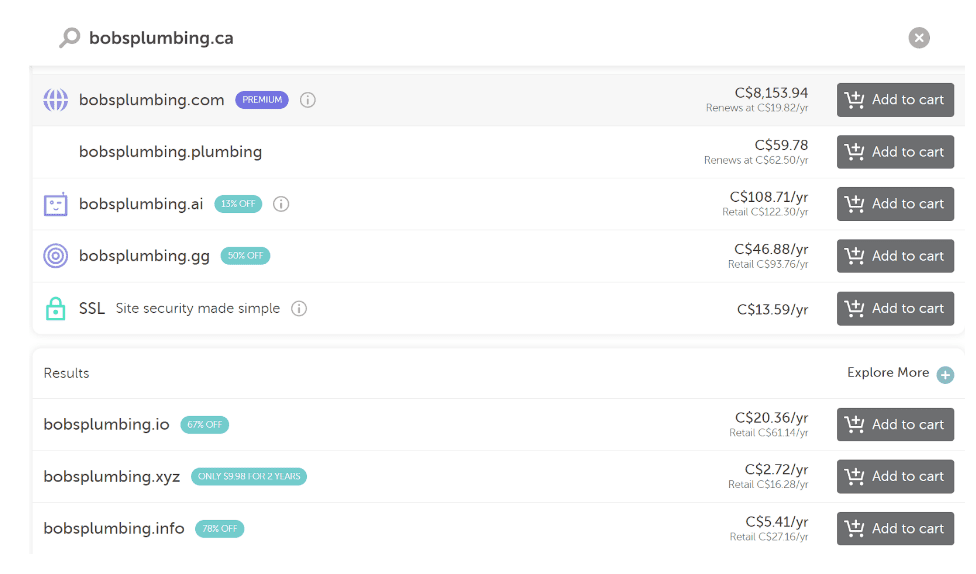Add bobsplumbing.com to cart
The width and height of the screenshot is (976, 574).
(895, 100)
